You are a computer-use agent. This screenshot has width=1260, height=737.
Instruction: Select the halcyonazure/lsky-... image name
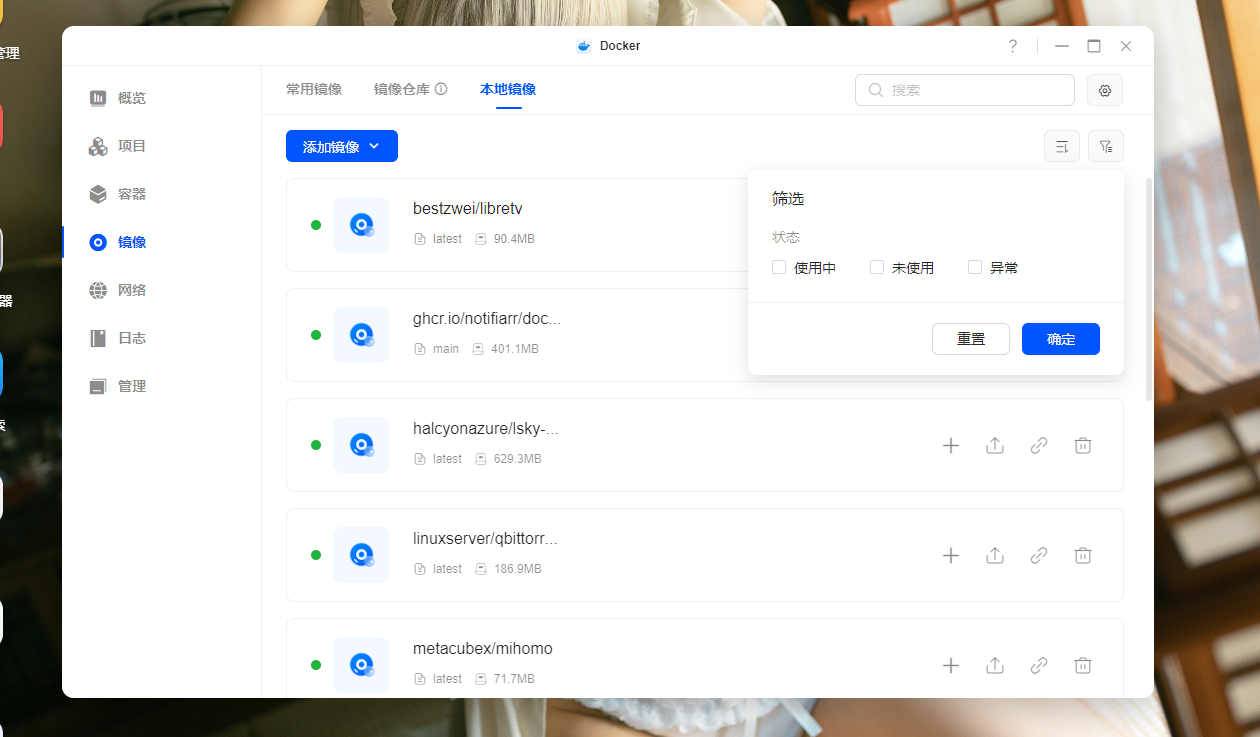(x=486, y=429)
